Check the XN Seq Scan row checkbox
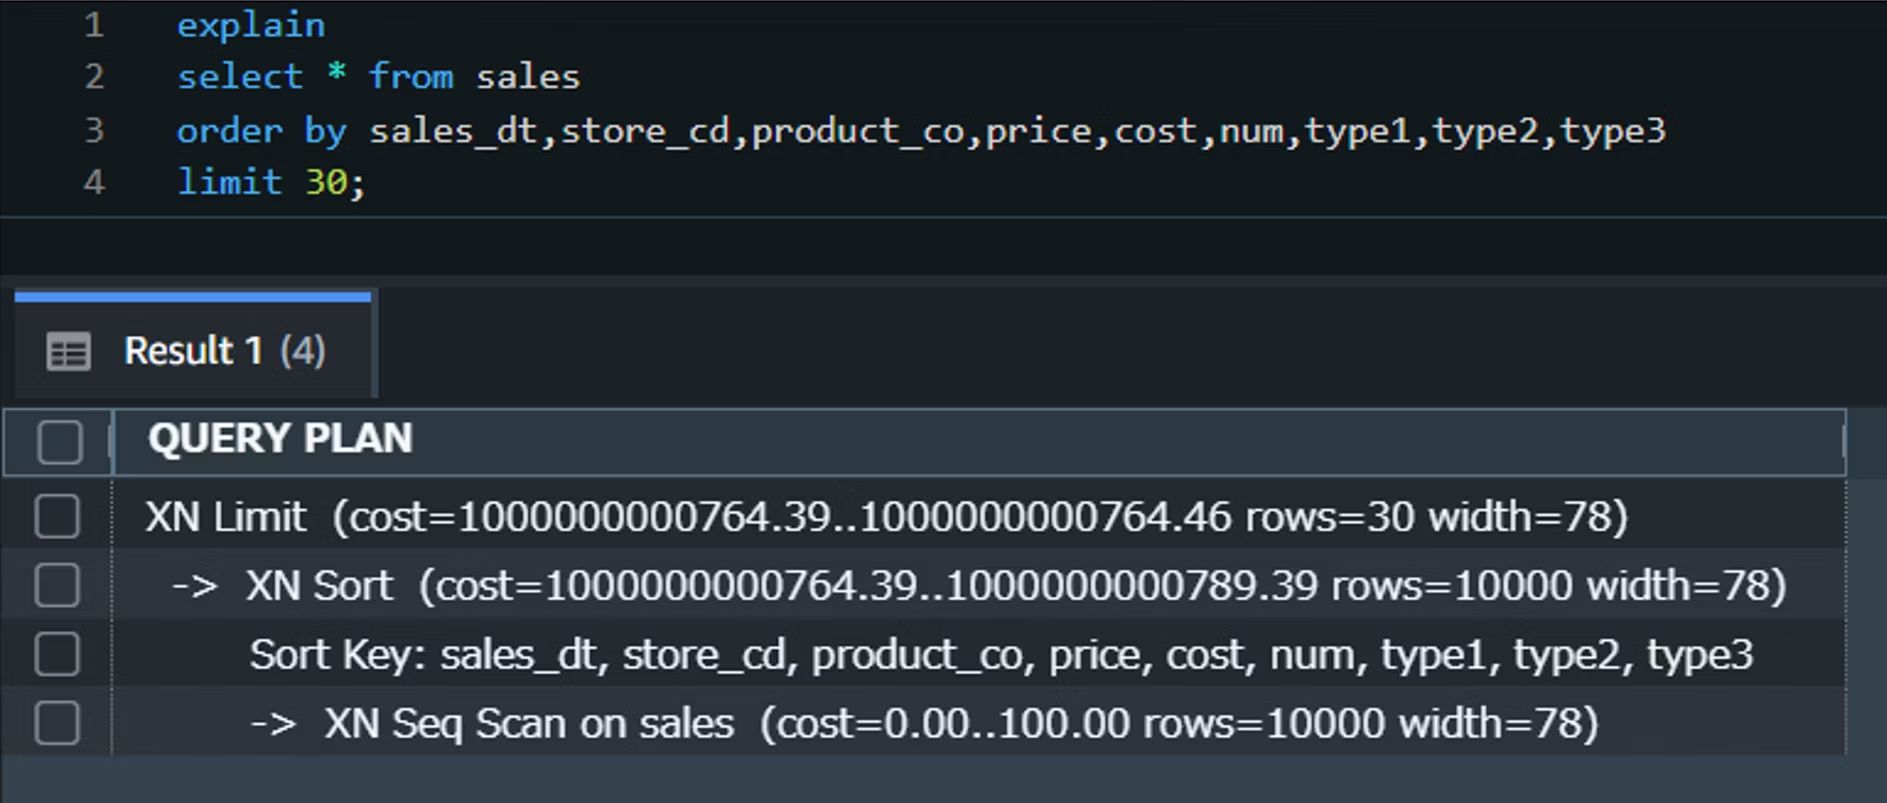The image size is (1887, 803). (57, 723)
